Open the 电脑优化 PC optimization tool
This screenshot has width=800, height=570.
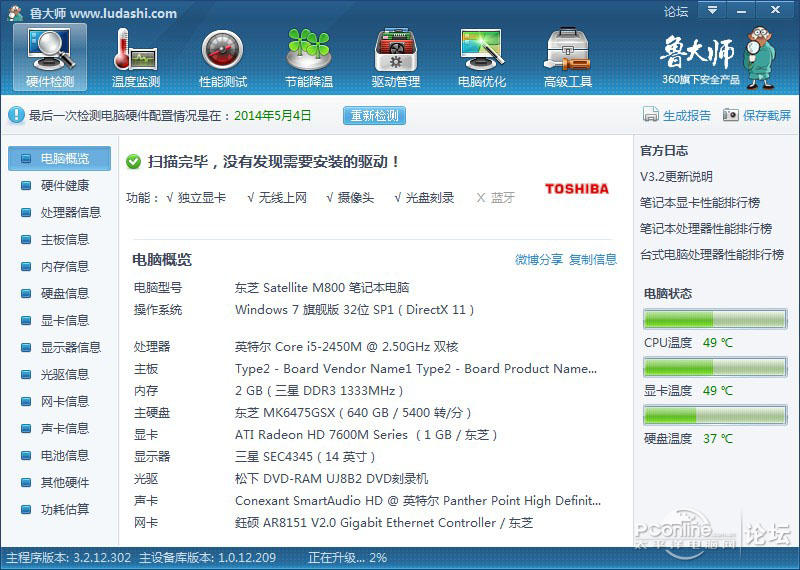[482, 58]
